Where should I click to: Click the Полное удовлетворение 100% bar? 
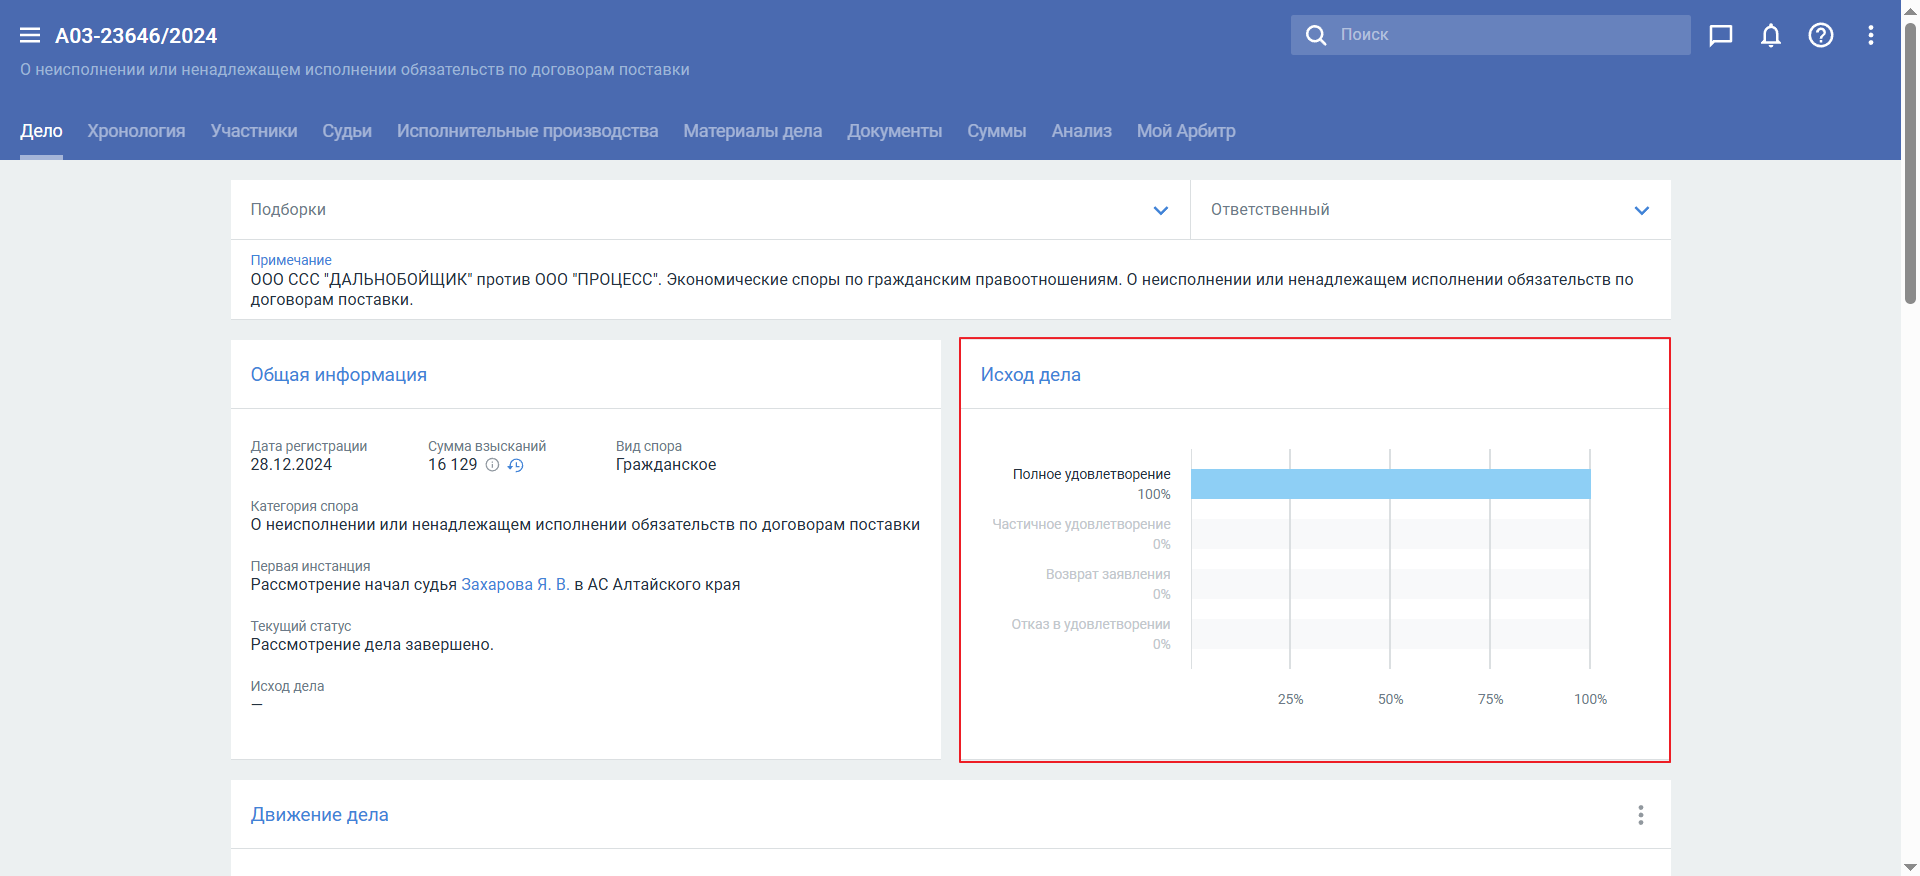(1390, 484)
